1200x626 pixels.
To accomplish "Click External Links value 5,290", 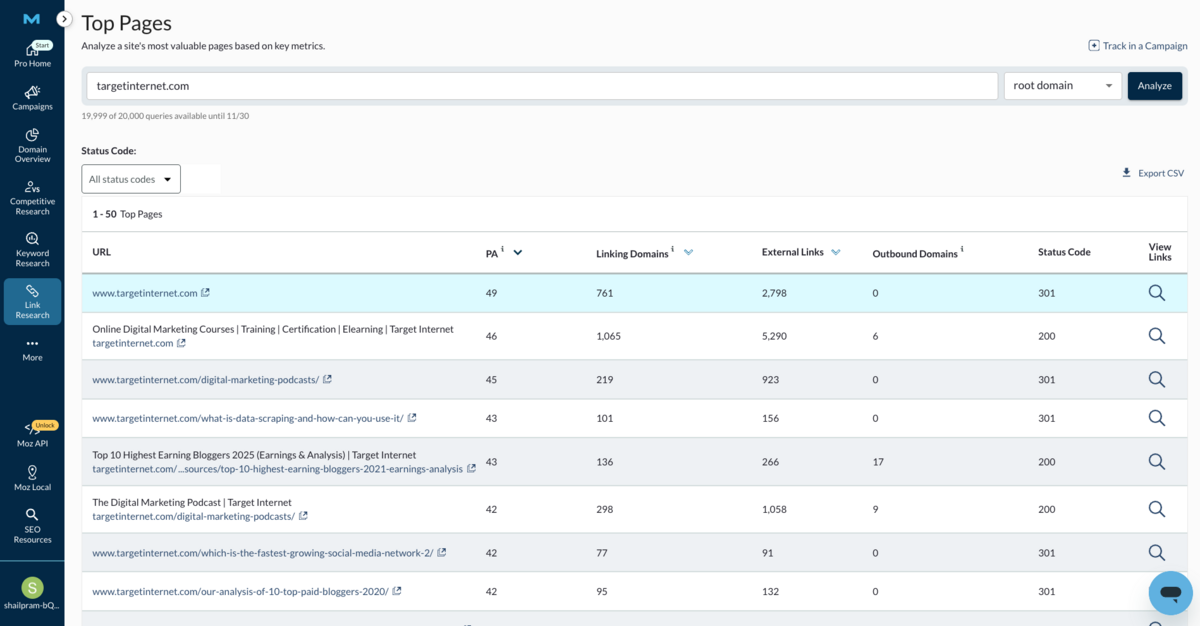I will click(x=776, y=336).
